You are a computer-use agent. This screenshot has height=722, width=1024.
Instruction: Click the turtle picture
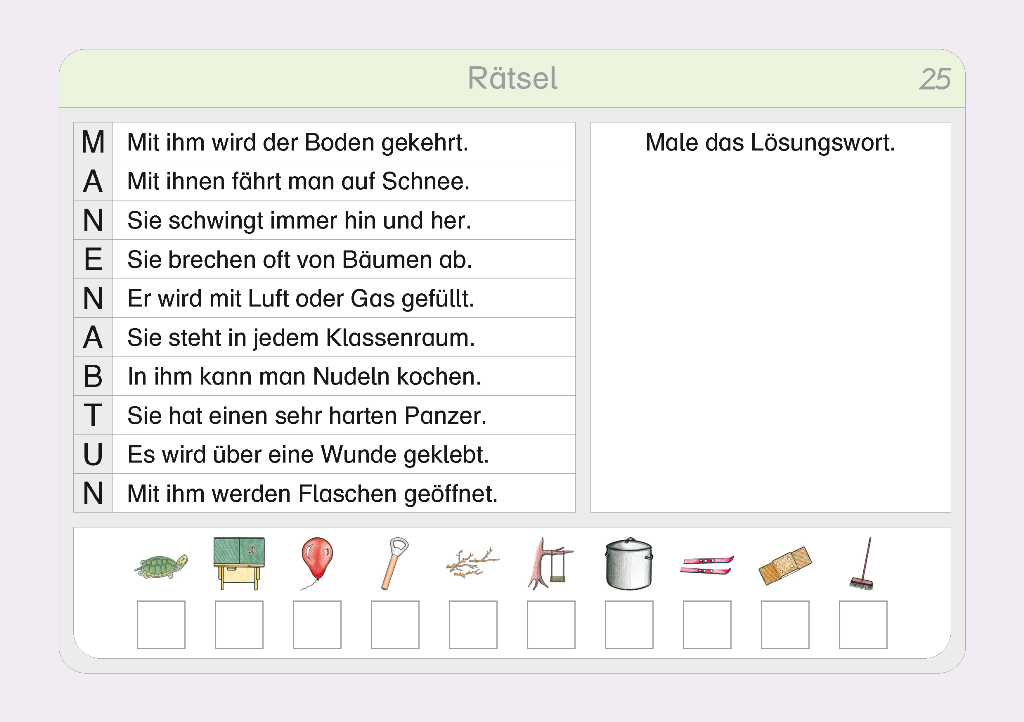coord(161,566)
